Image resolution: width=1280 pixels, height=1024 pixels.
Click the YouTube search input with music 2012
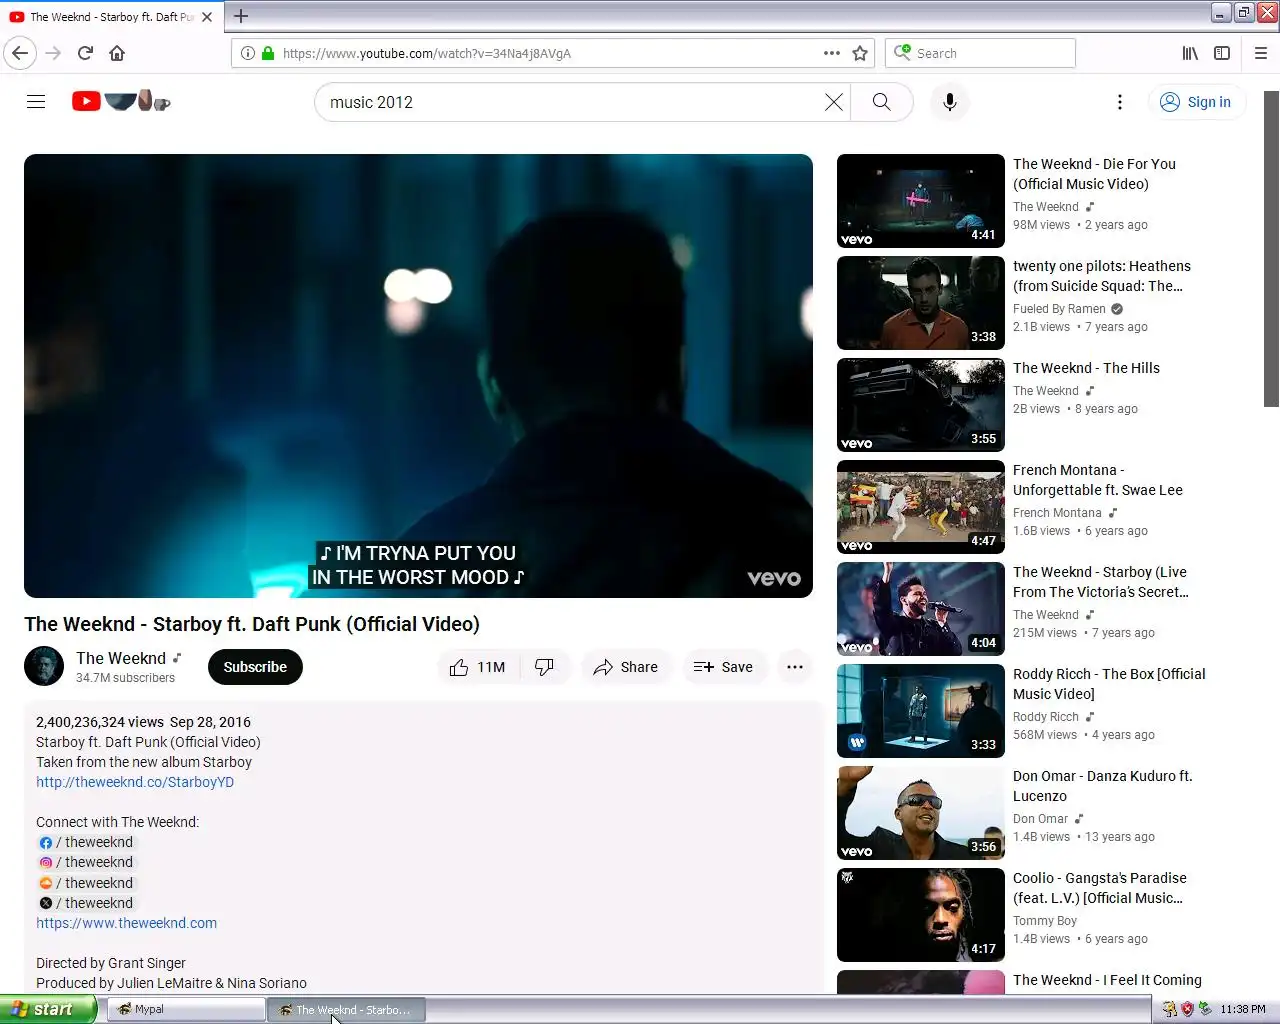(x=570, y=102)
